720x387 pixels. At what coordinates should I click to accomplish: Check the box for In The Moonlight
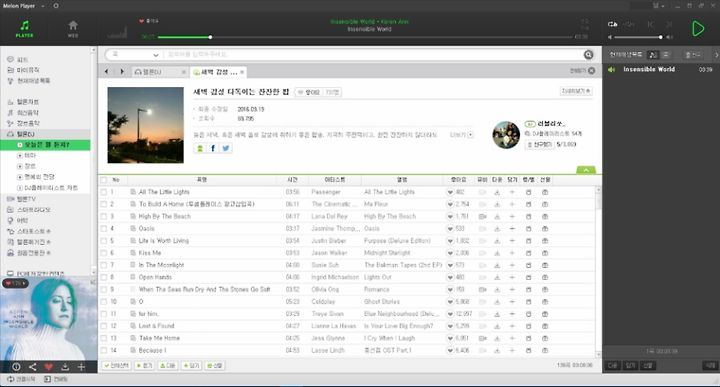(x=104, y=265)
